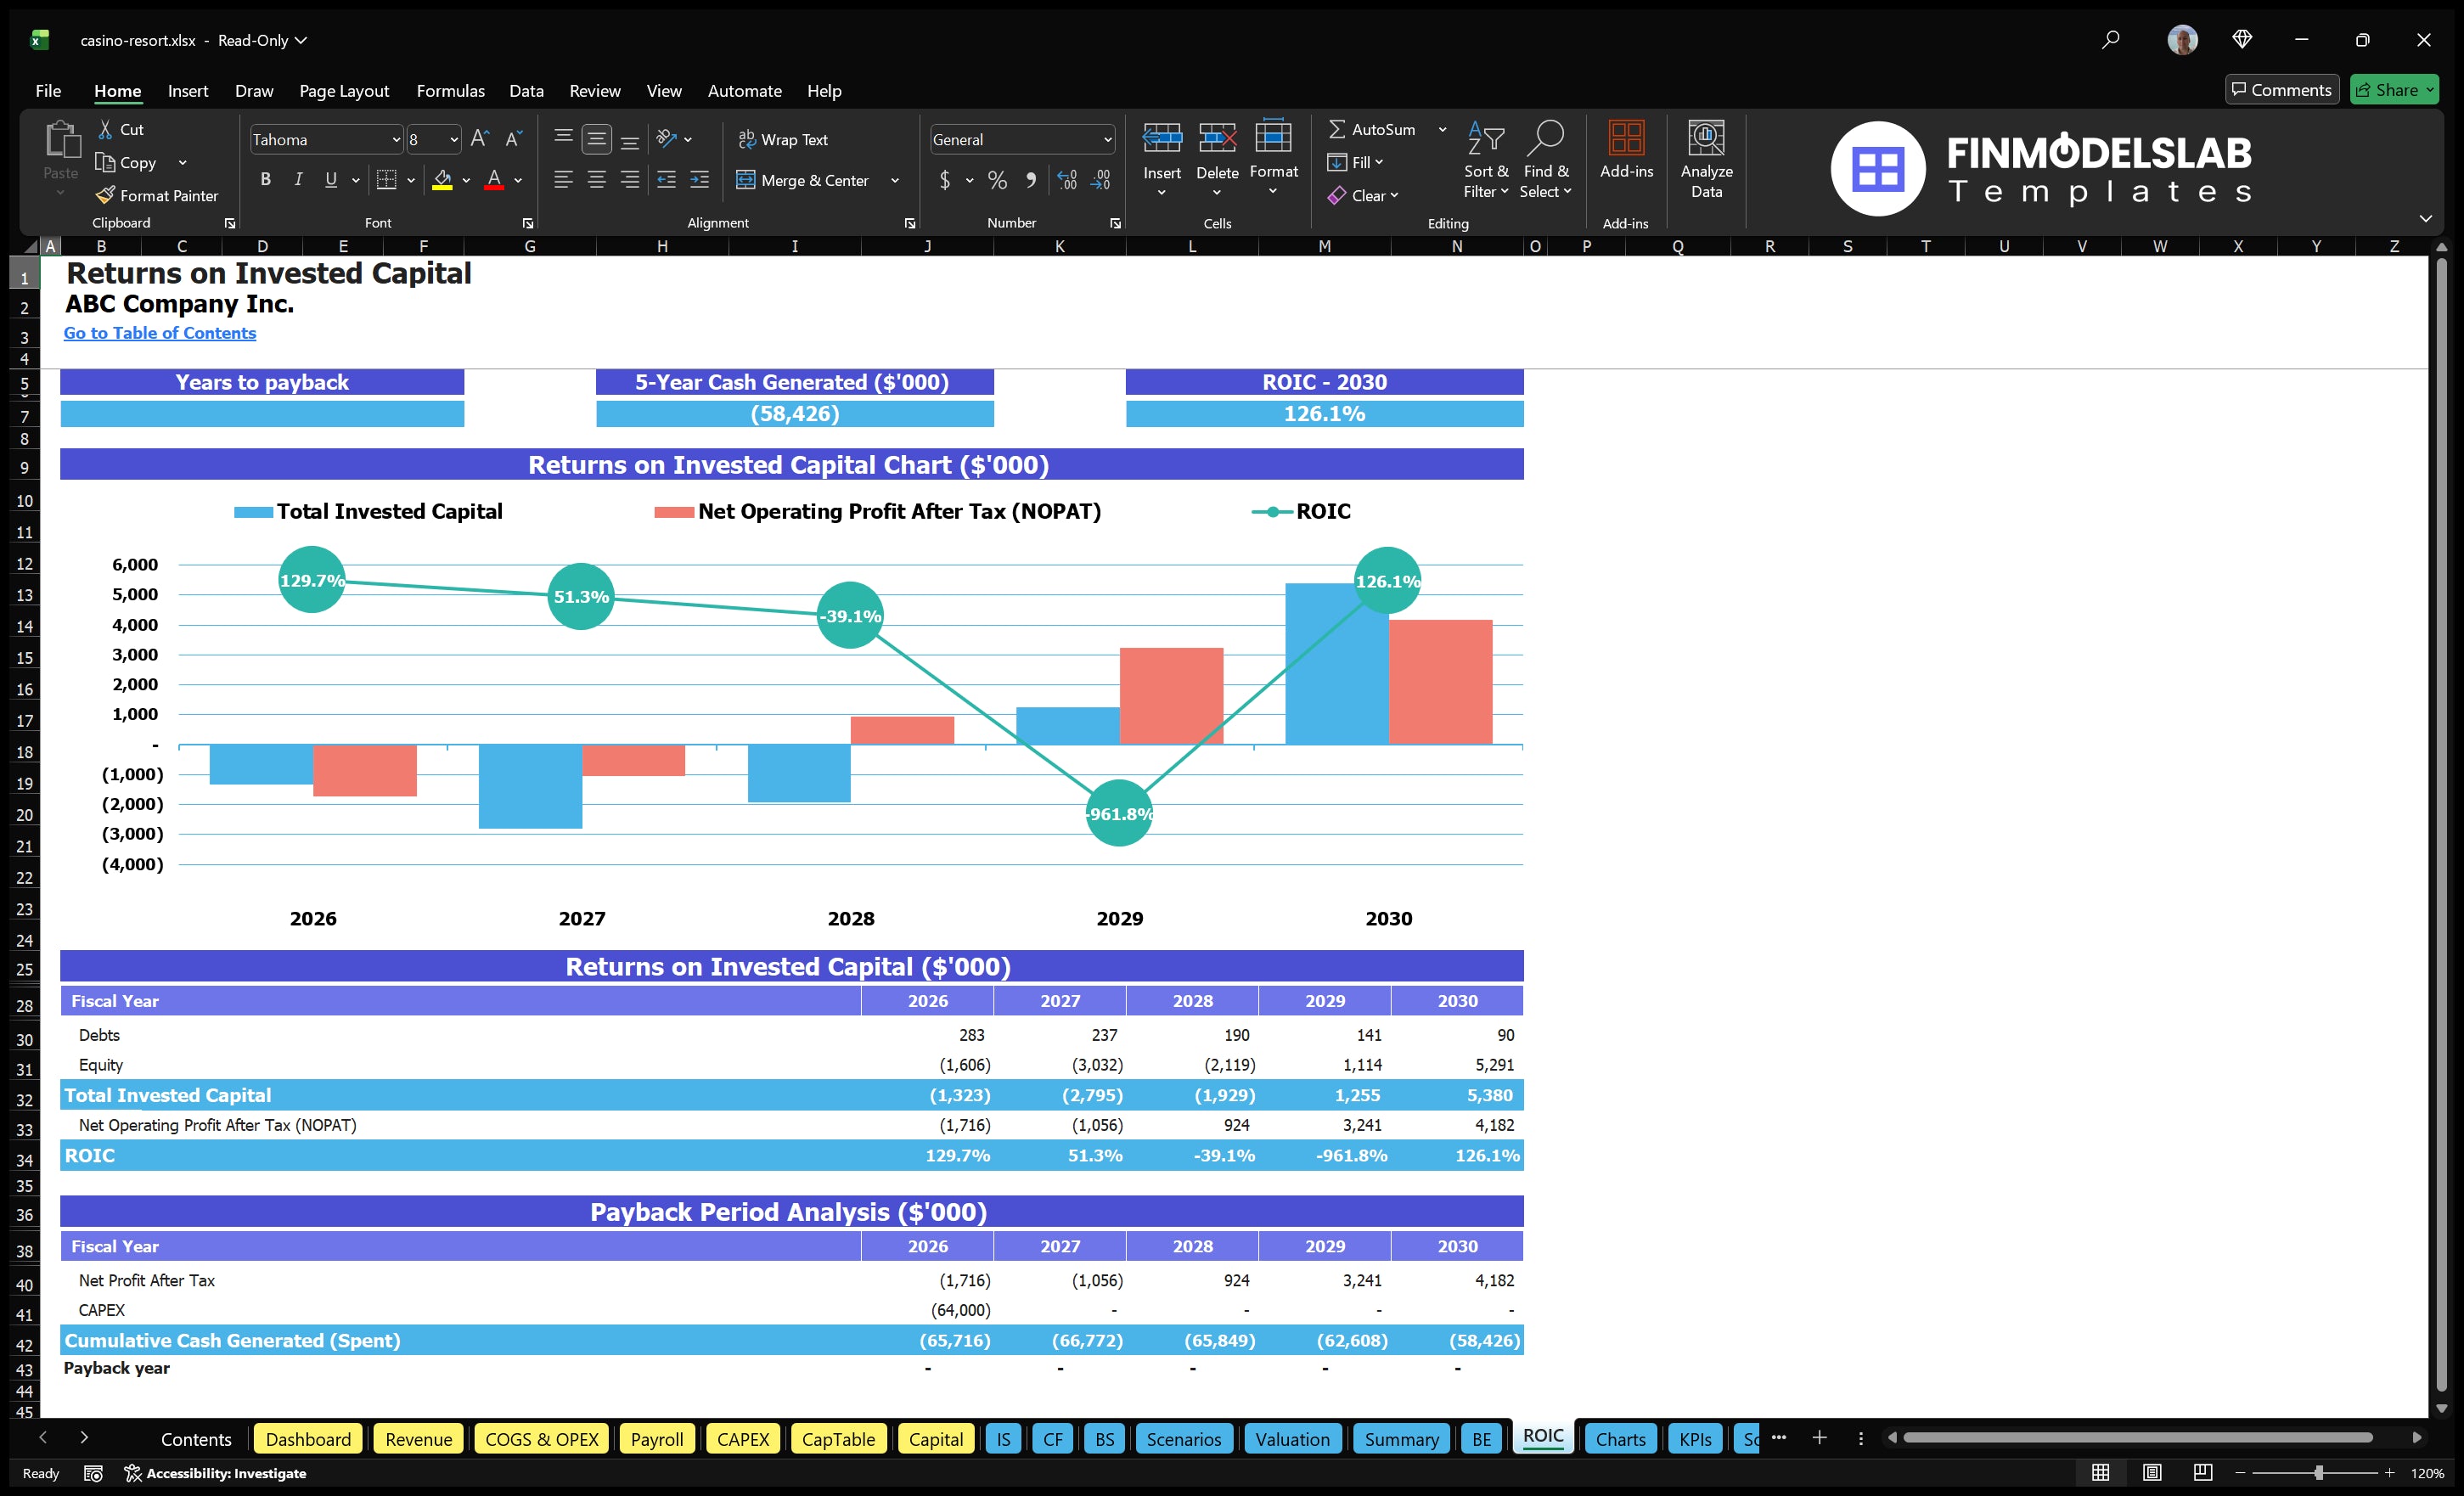
Task: Follow the Go to Table of Contents link
Action: tap(159, 333)
